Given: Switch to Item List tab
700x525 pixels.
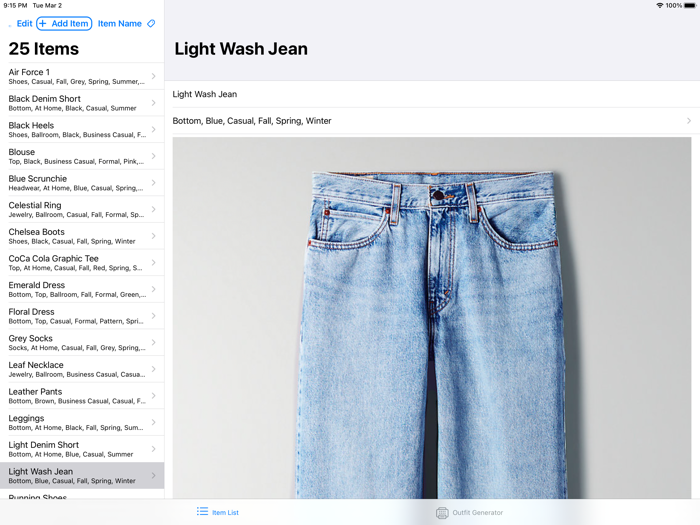Looking at the screenshot, I should point(218,512).
